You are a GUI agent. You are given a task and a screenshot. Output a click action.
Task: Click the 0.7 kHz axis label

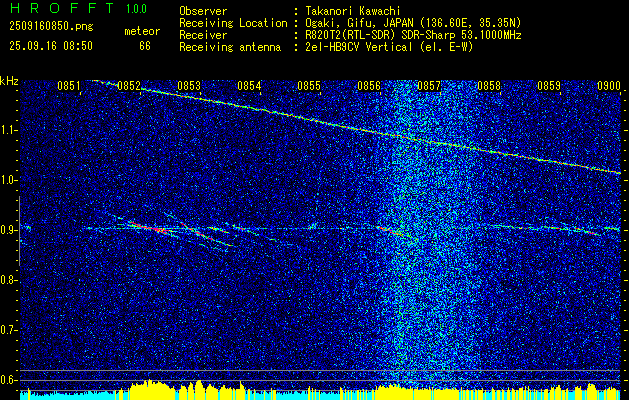click(x=7, y=330)
